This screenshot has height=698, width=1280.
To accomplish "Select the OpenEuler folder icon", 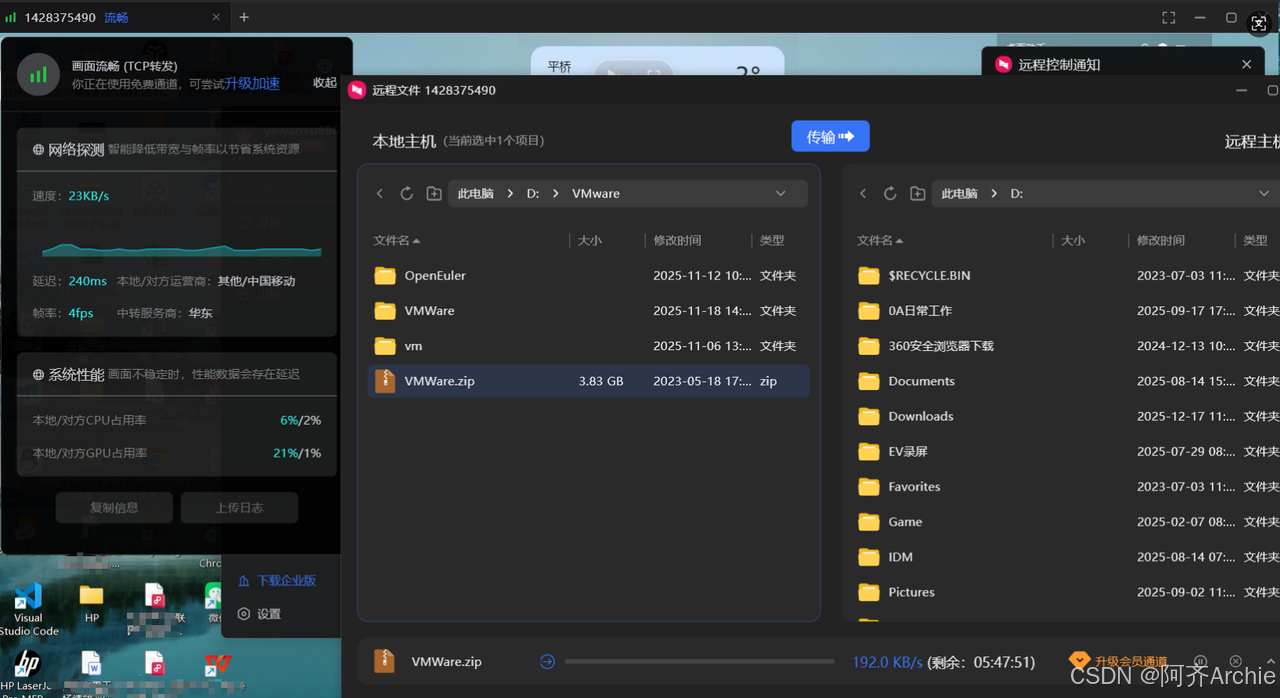I will 385,276.
